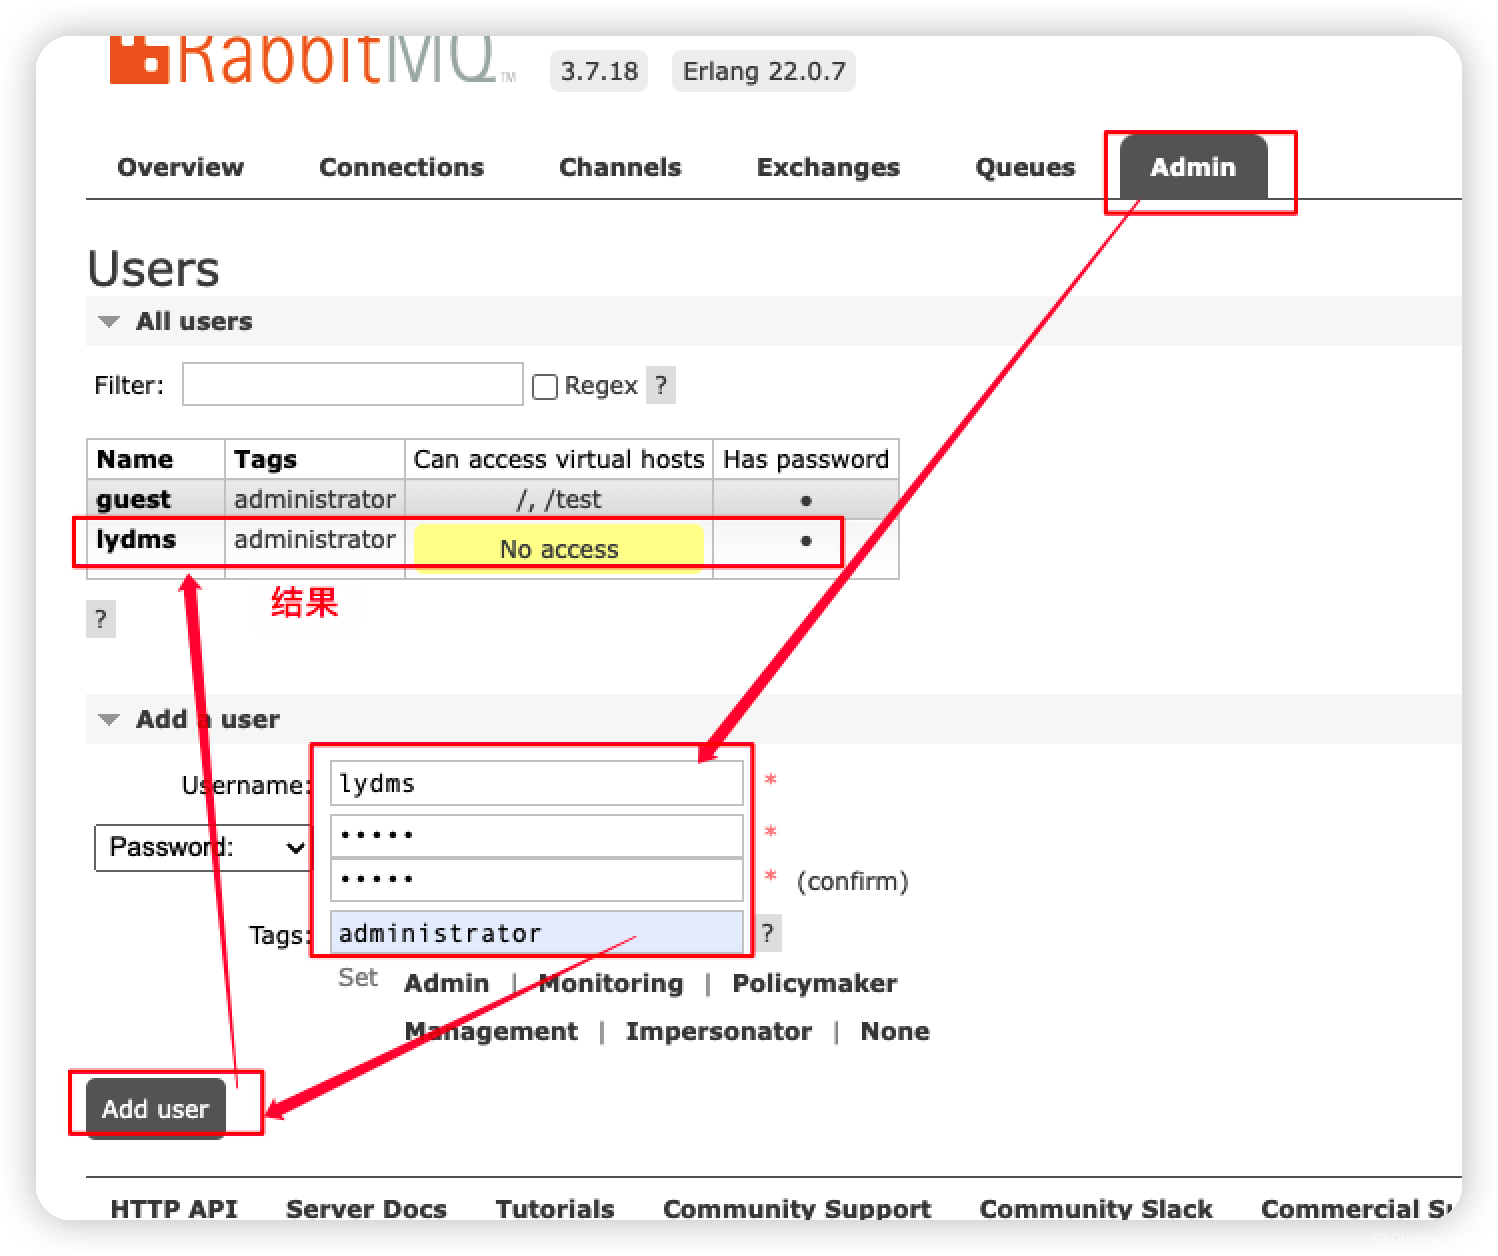The image size is (1498, 1256).
Task: Open the Admin tab
Action: pyautogui.click(x=1193, y=167)
